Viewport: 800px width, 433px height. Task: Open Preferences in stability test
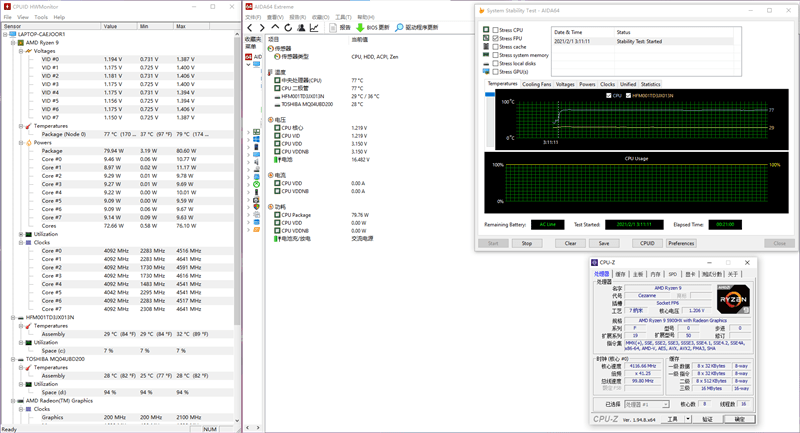tap(681, 243)
